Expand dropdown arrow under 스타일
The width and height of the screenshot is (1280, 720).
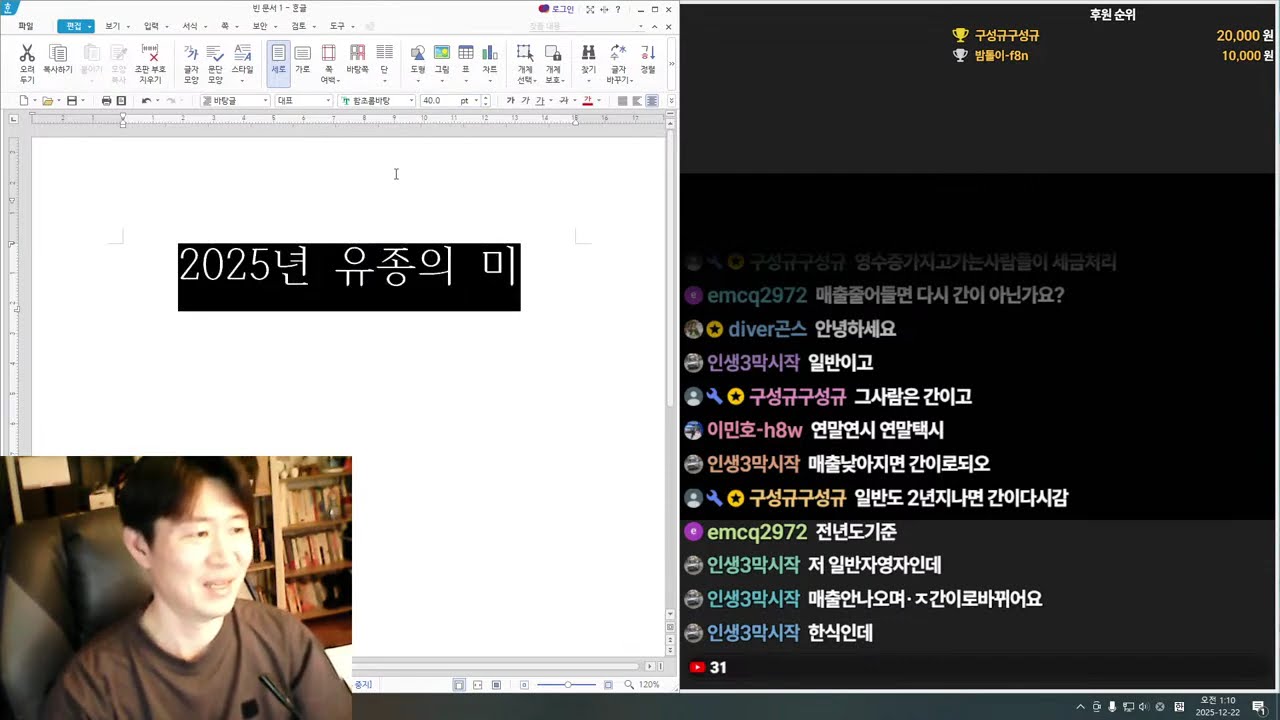(242, 80)
